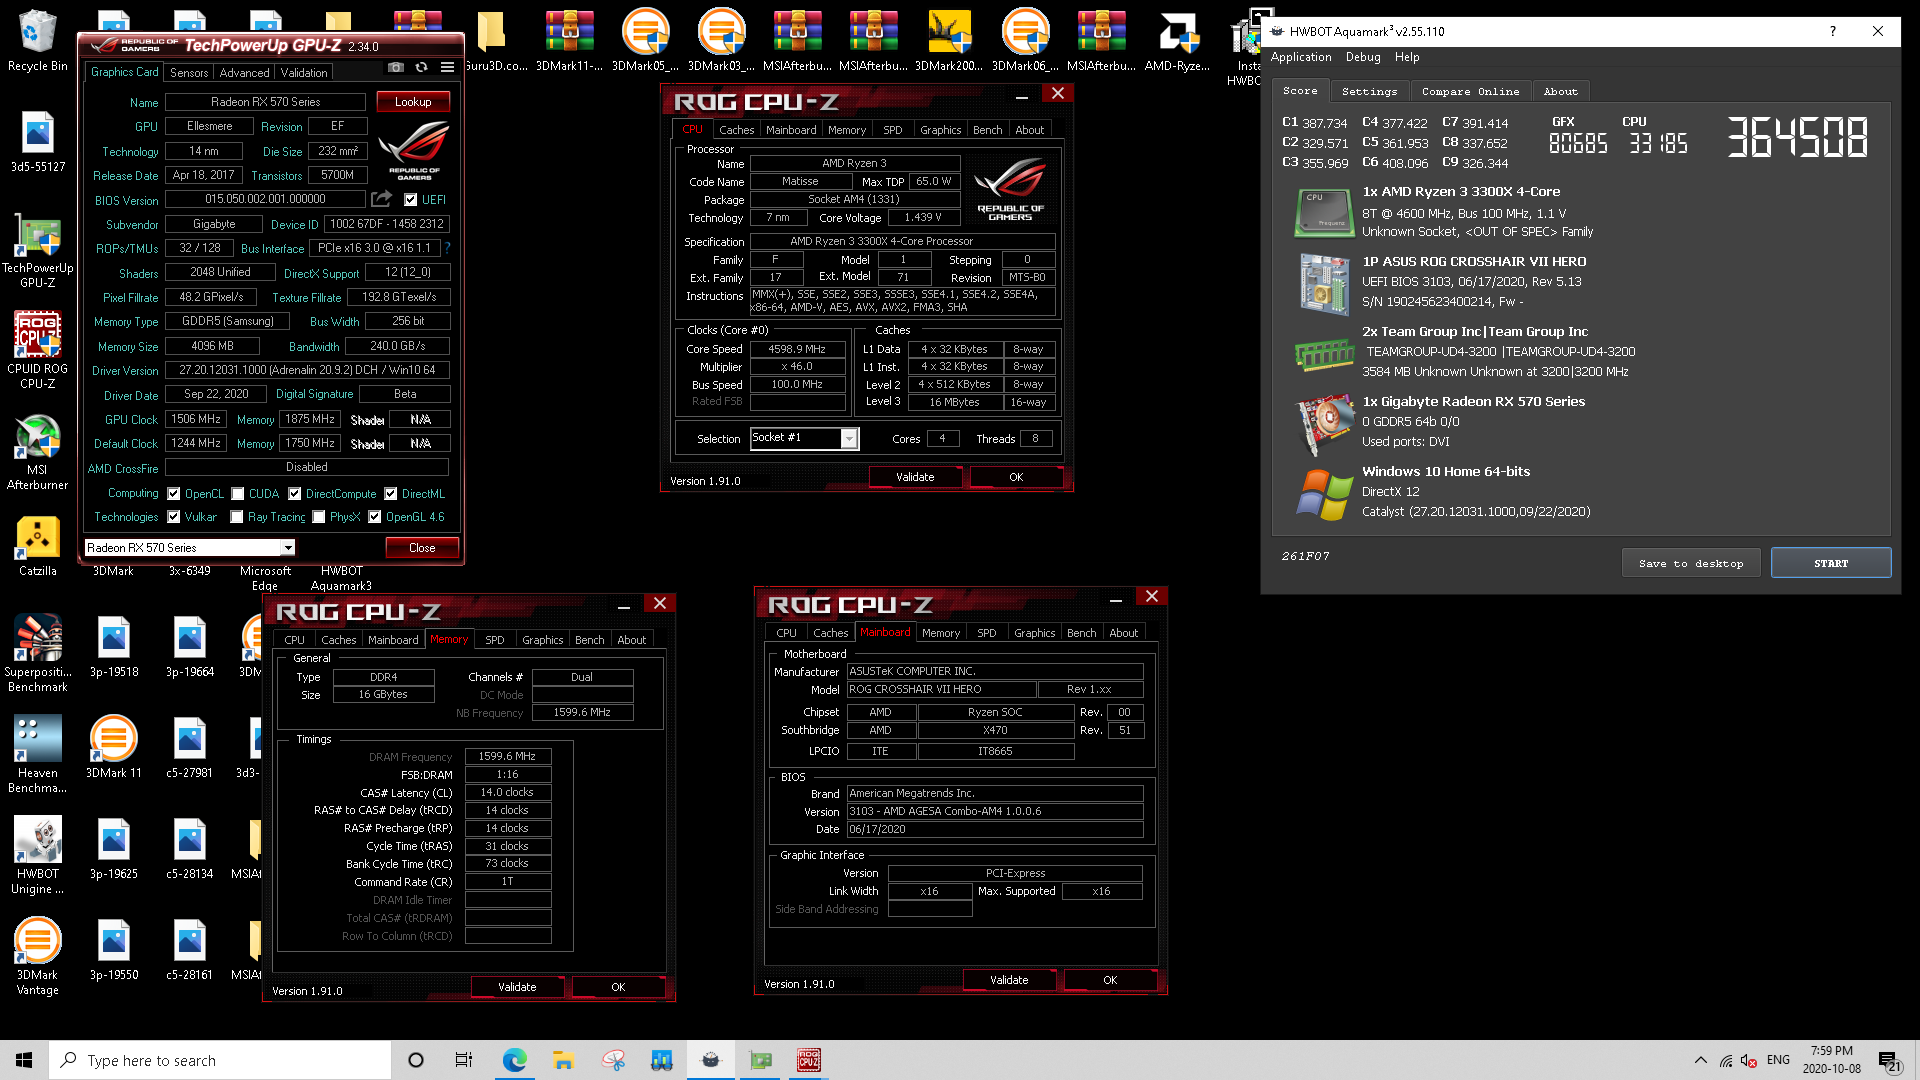Open the About tab in Aquamark
Screen dimensions: 1920x1080
(x=1560, y=91)
